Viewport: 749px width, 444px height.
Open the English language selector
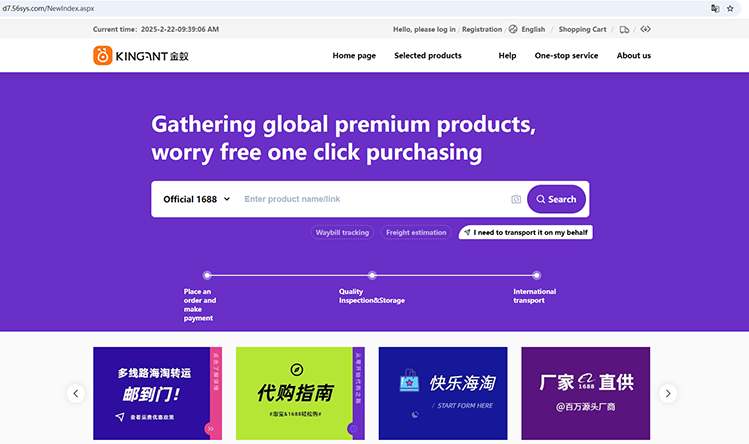pyautogui.click(x=533, y=29)
